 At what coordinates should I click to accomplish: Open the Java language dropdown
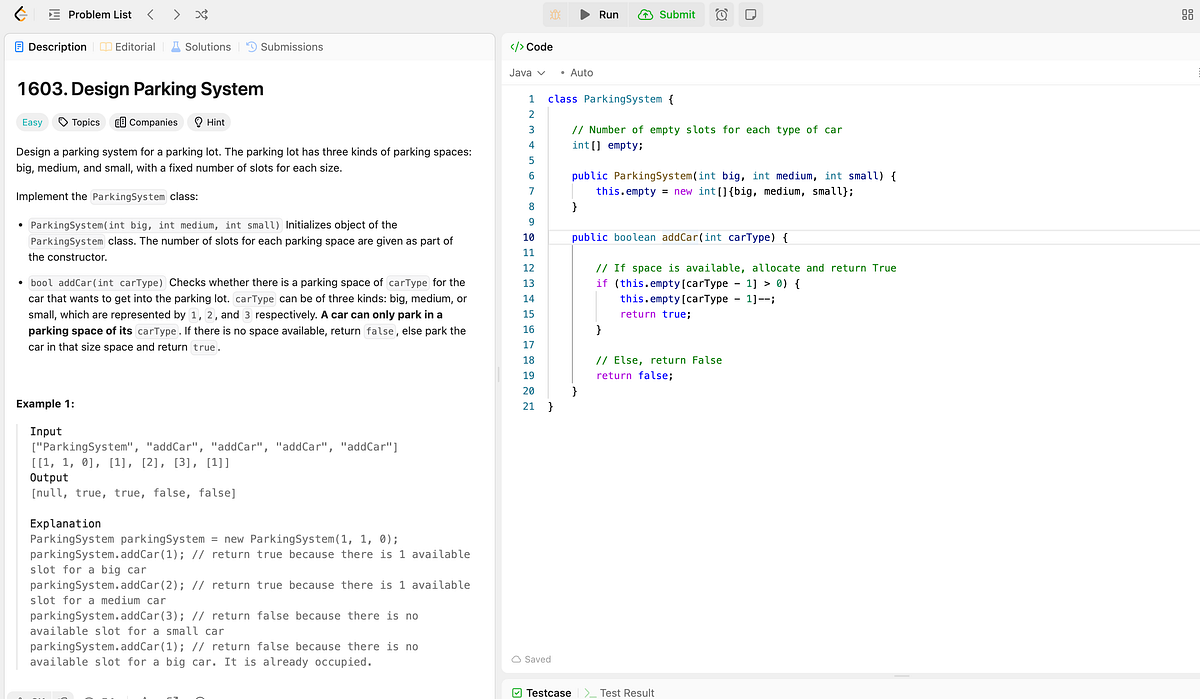tap(527, 72)
